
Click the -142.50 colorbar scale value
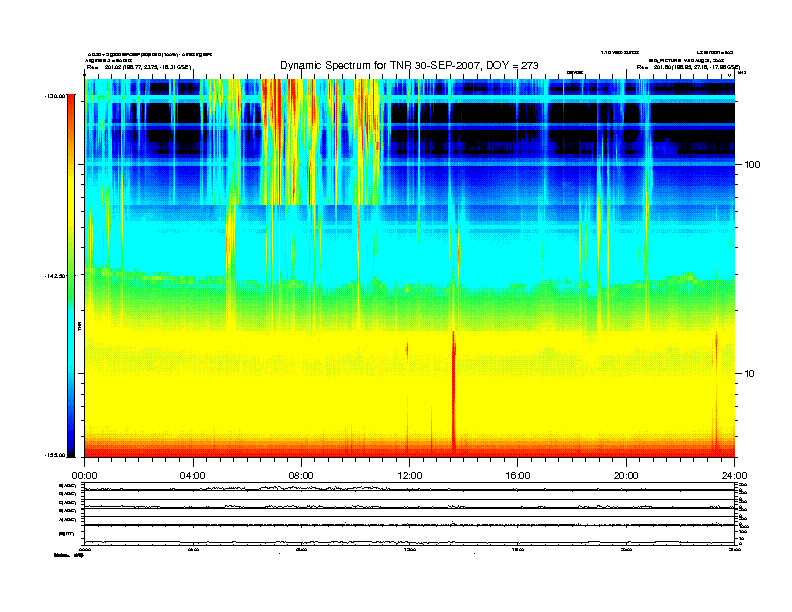pyautogui.click(x=56, y=276)
